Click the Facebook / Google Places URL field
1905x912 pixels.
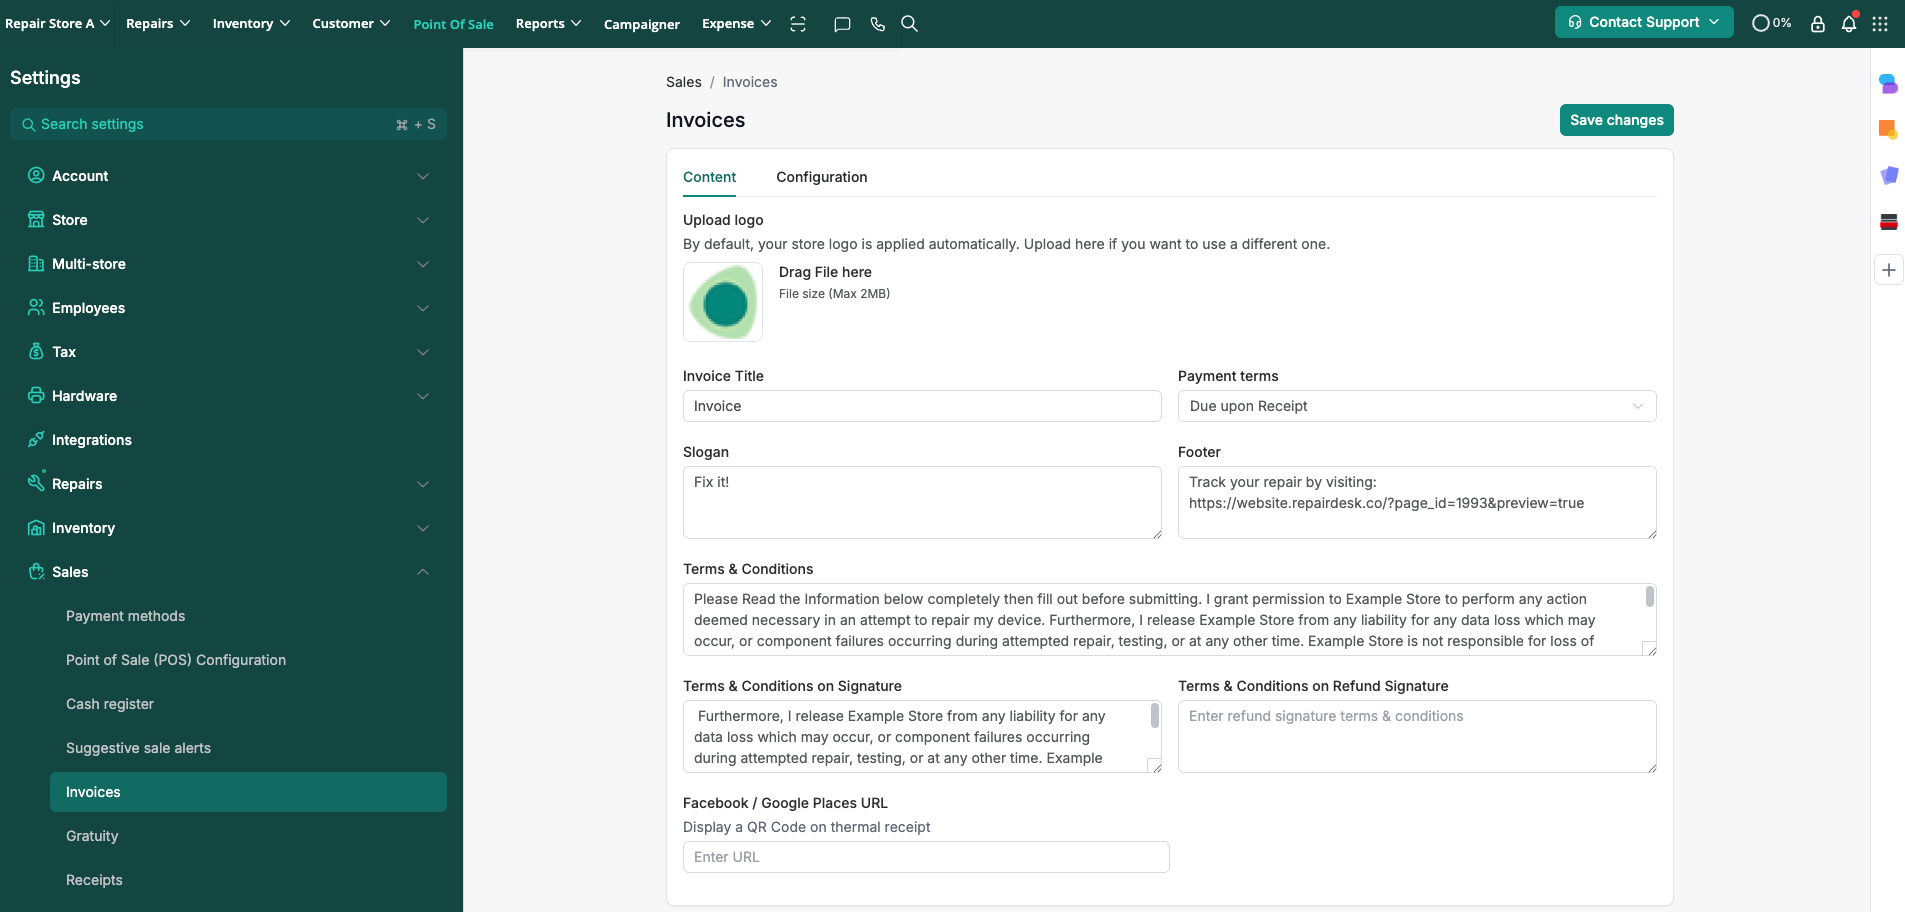pos(925,857)
